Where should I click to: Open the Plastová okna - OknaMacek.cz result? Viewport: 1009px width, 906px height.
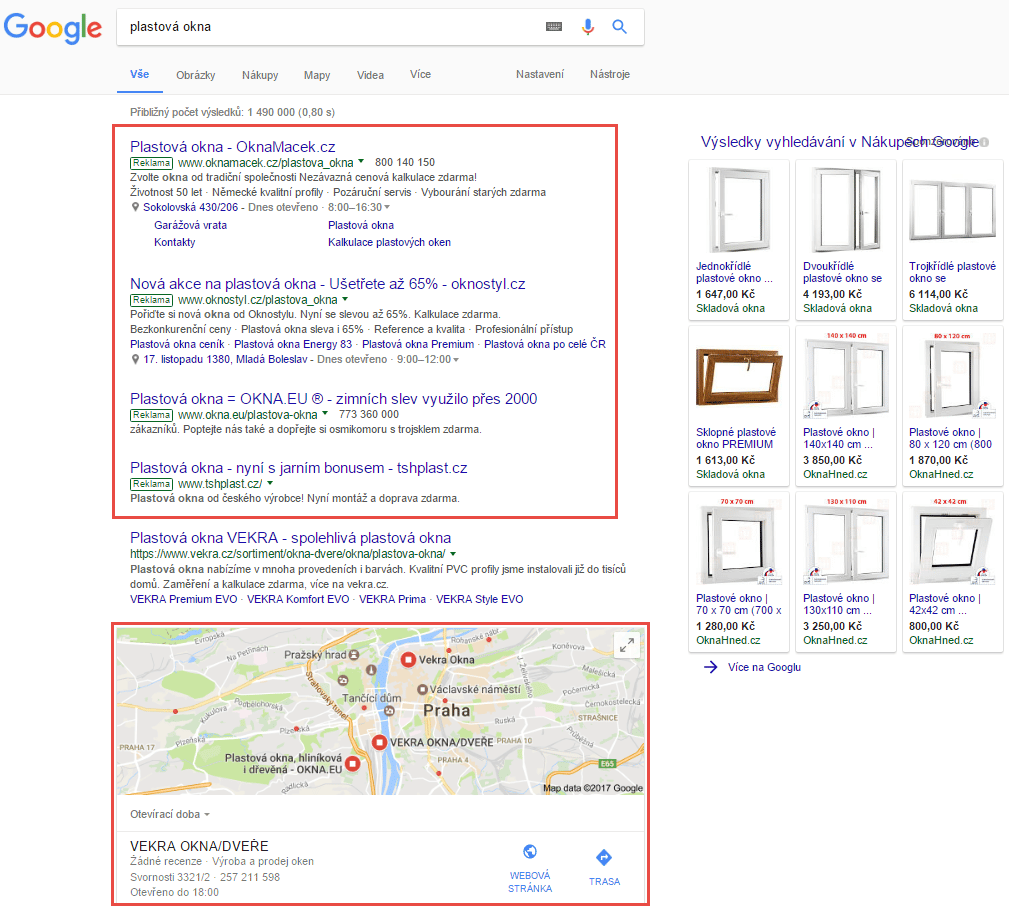tap(232, 146)
